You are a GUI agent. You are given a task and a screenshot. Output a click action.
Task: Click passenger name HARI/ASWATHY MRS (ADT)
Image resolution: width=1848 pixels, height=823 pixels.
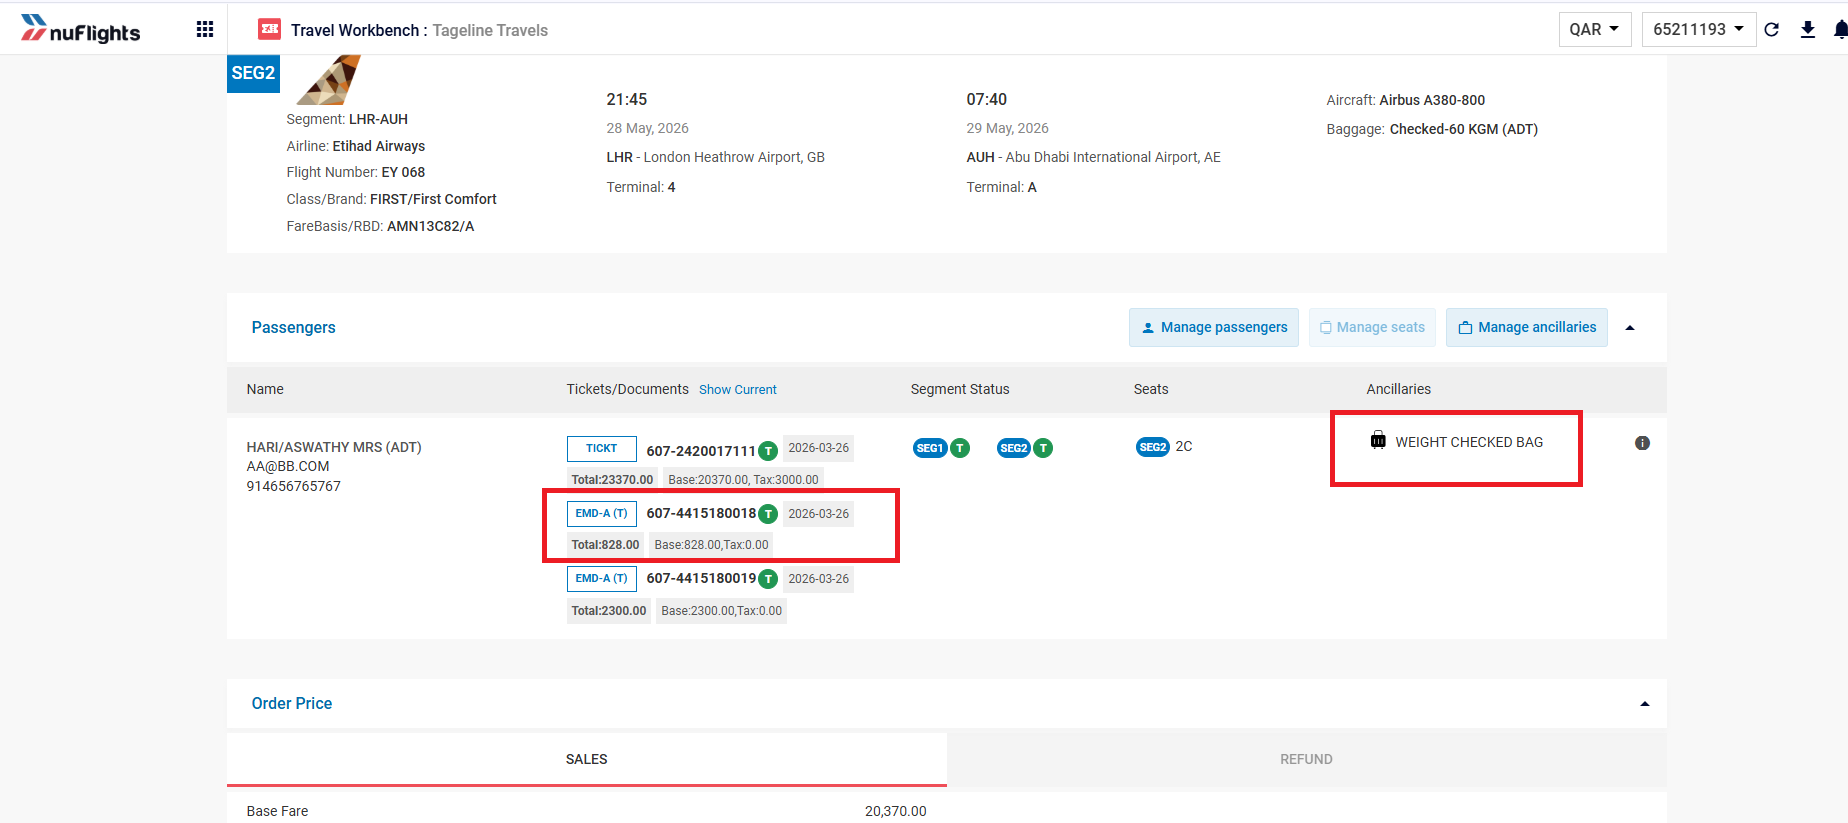coord(334,447)
